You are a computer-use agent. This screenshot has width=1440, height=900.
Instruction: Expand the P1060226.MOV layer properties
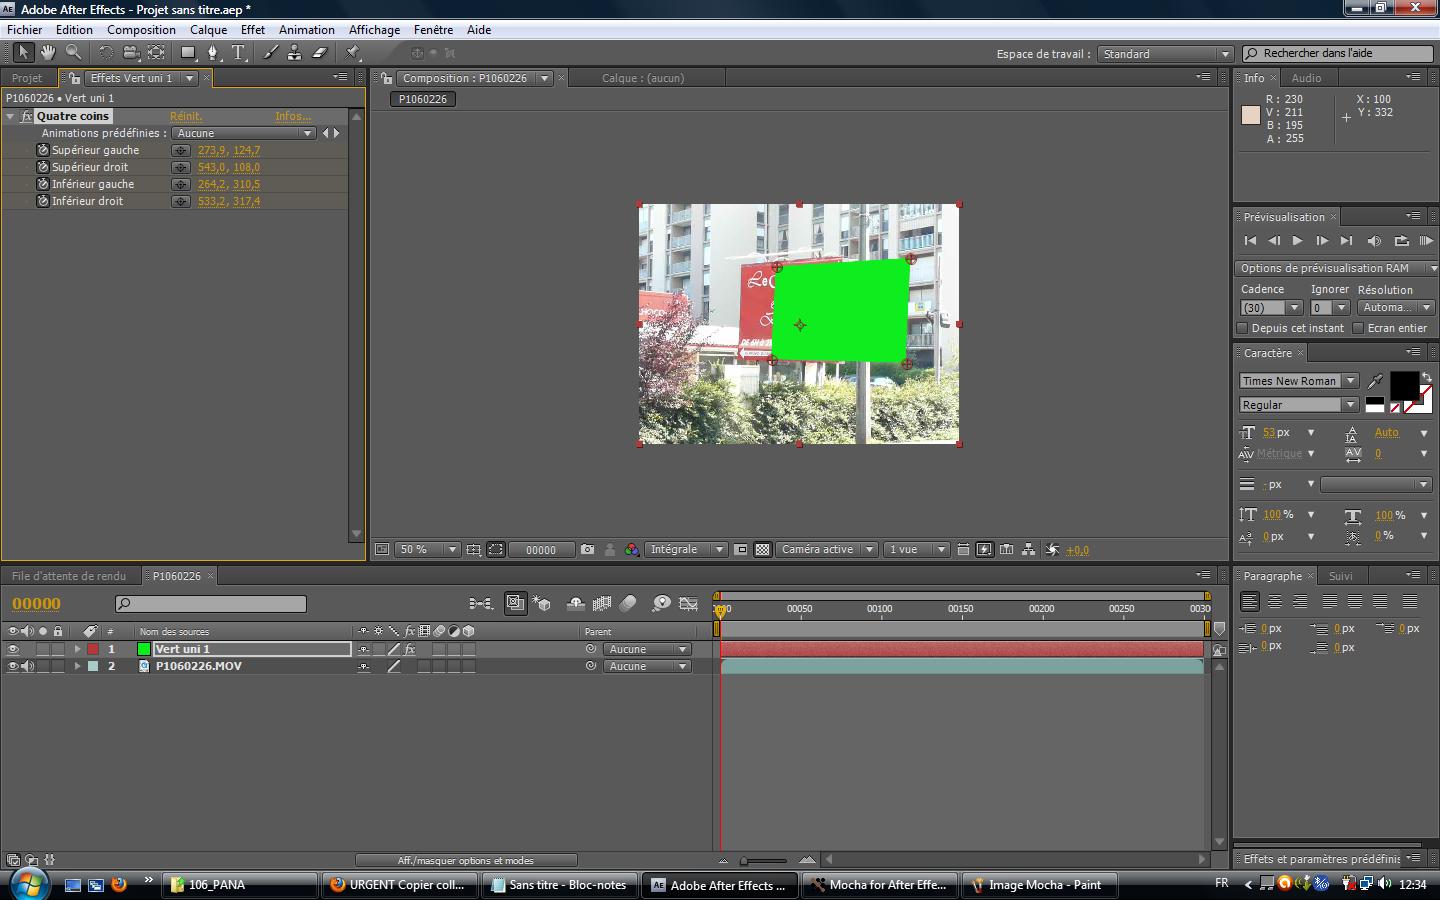click(x=77, y=666)
